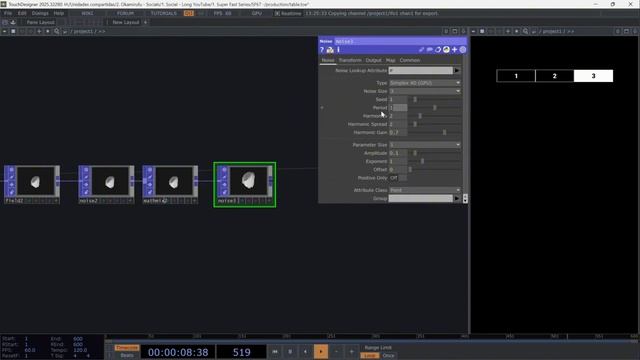Open the Pane Layout dropdown

point(40,22)
